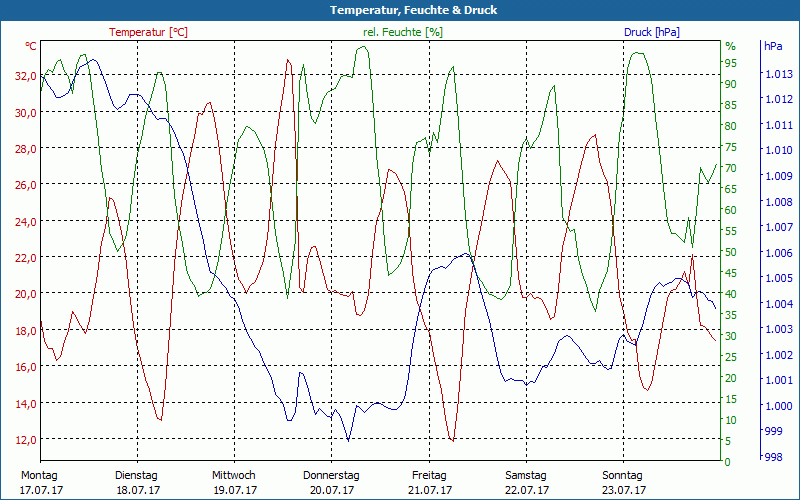Click the 32,0 tick on the temperature axis
Viewport: 800px width, 500px height.
24,76
